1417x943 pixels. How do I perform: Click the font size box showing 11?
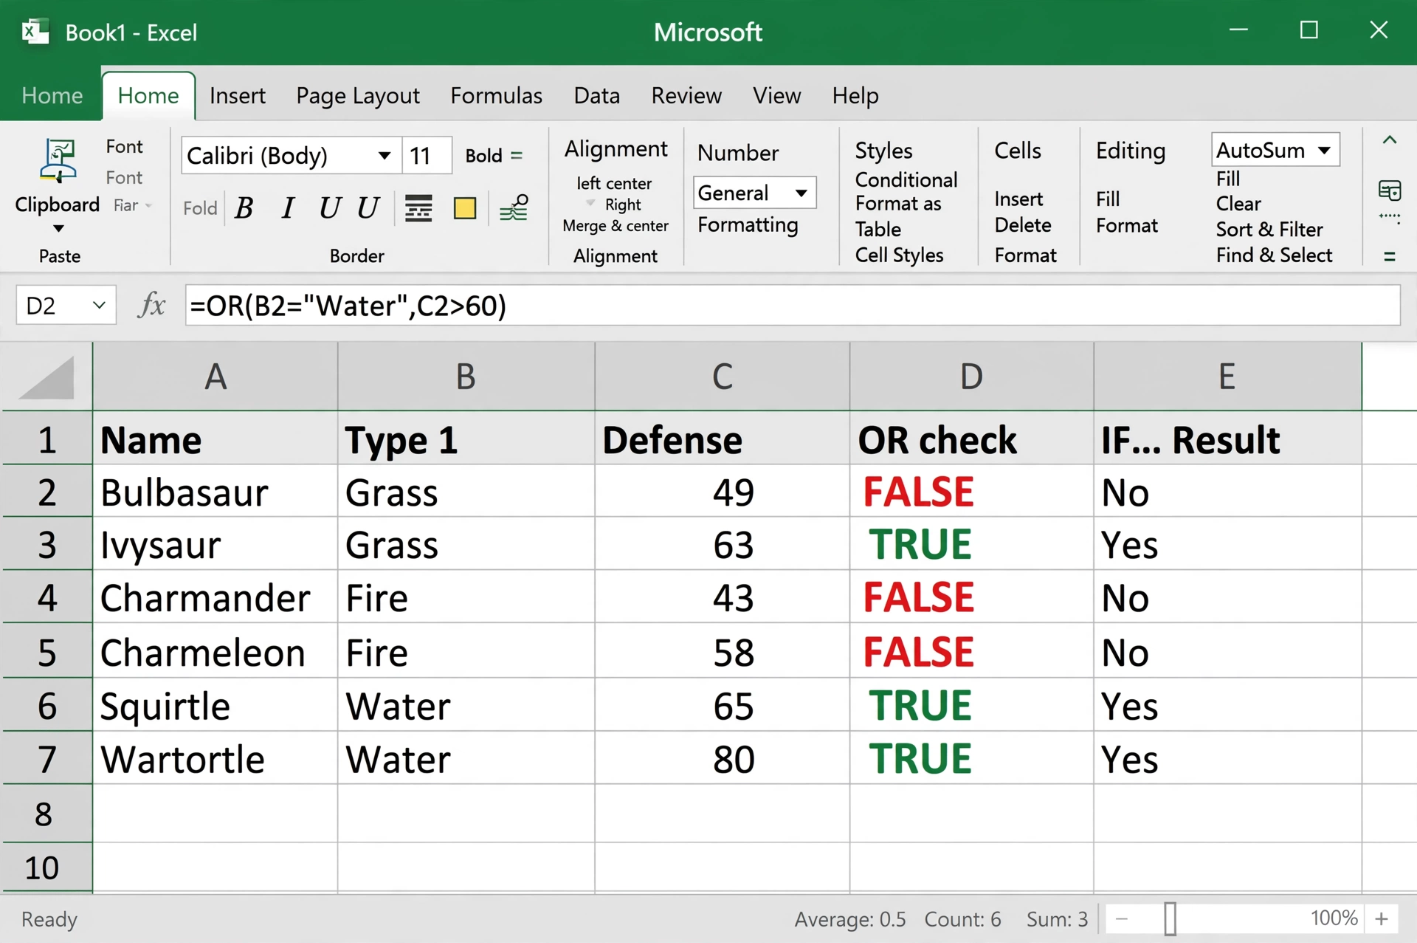coord(427,156)
